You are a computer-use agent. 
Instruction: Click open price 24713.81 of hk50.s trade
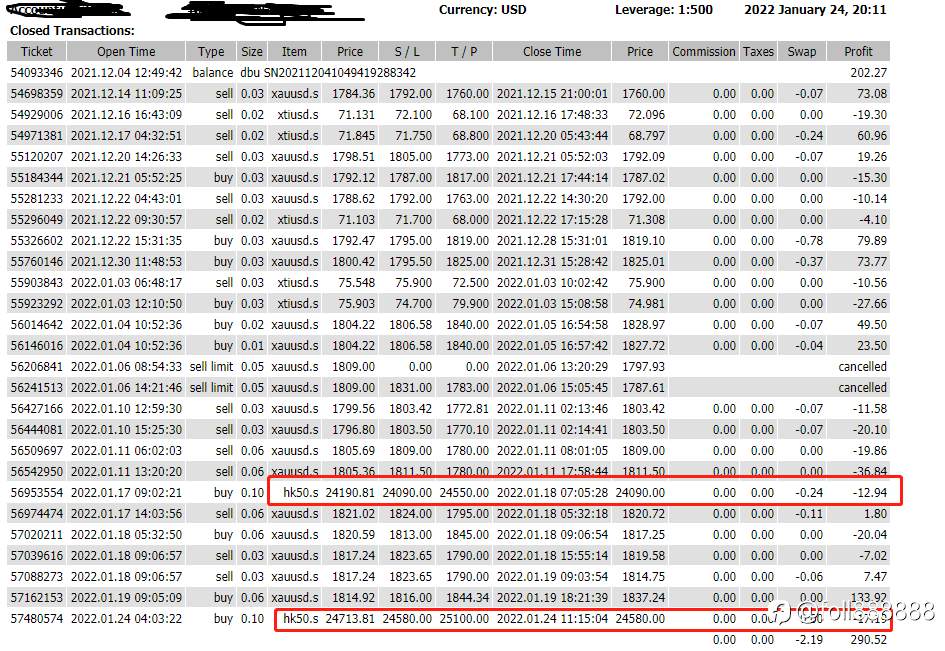(x=350, y=619)
